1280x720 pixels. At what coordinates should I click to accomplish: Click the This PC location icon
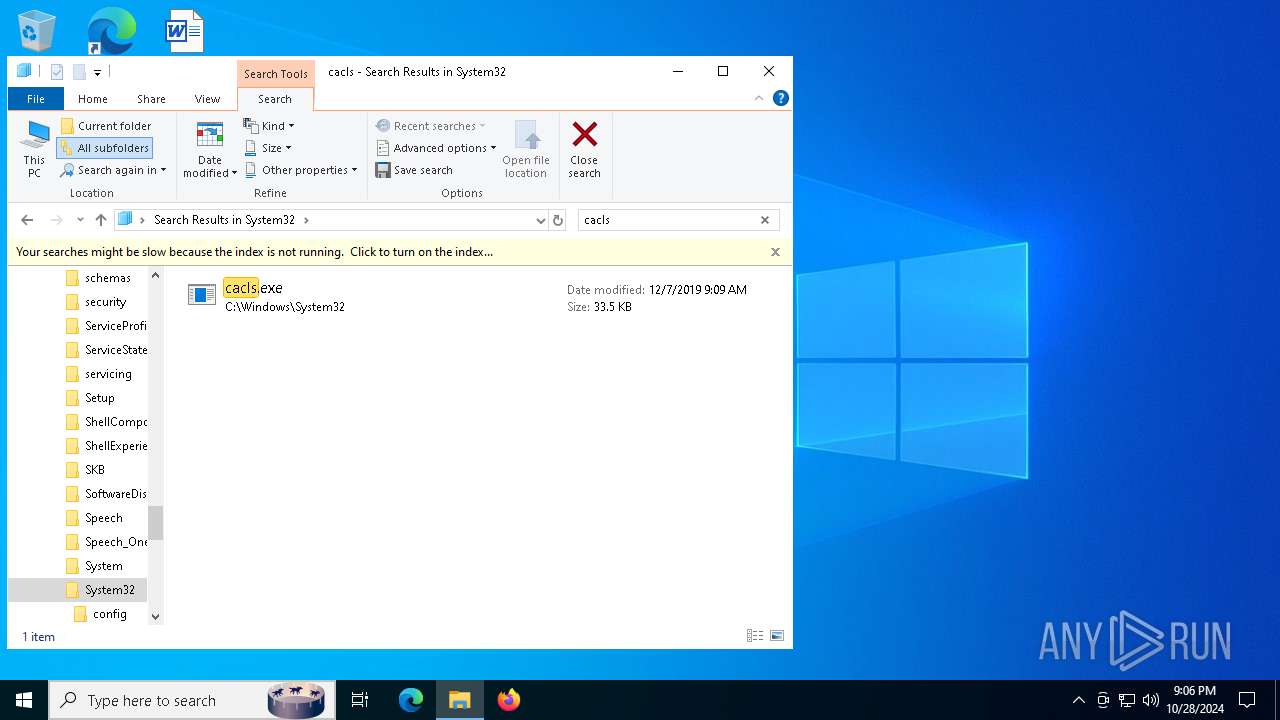pyautogui.click(x=35, y=150)
